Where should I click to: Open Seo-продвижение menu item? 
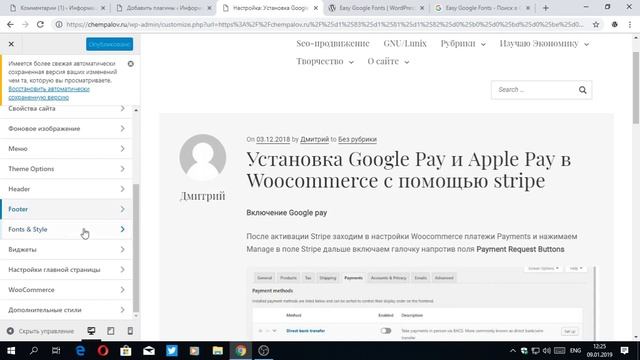(333, 43)
